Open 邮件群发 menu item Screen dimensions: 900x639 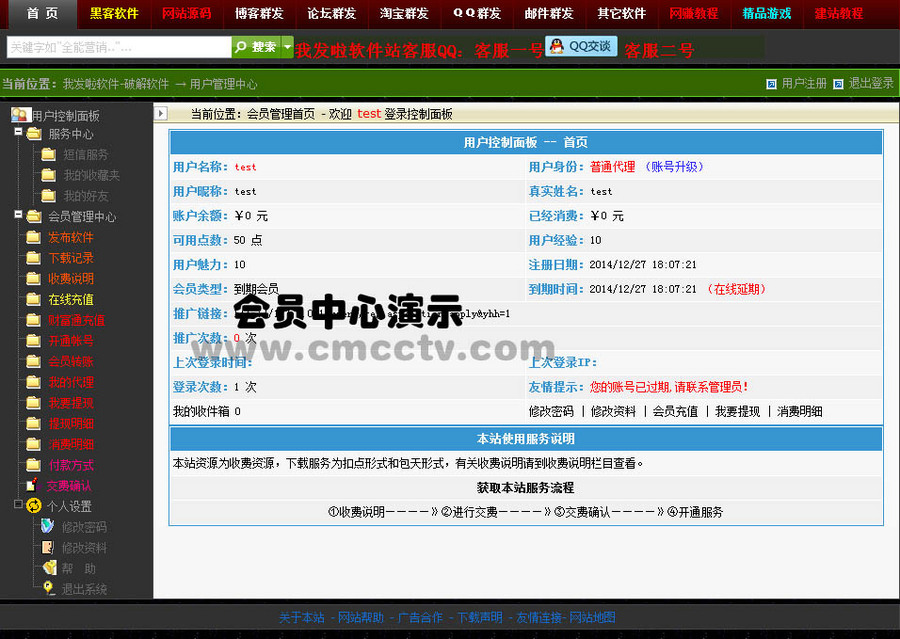point(549,13)
